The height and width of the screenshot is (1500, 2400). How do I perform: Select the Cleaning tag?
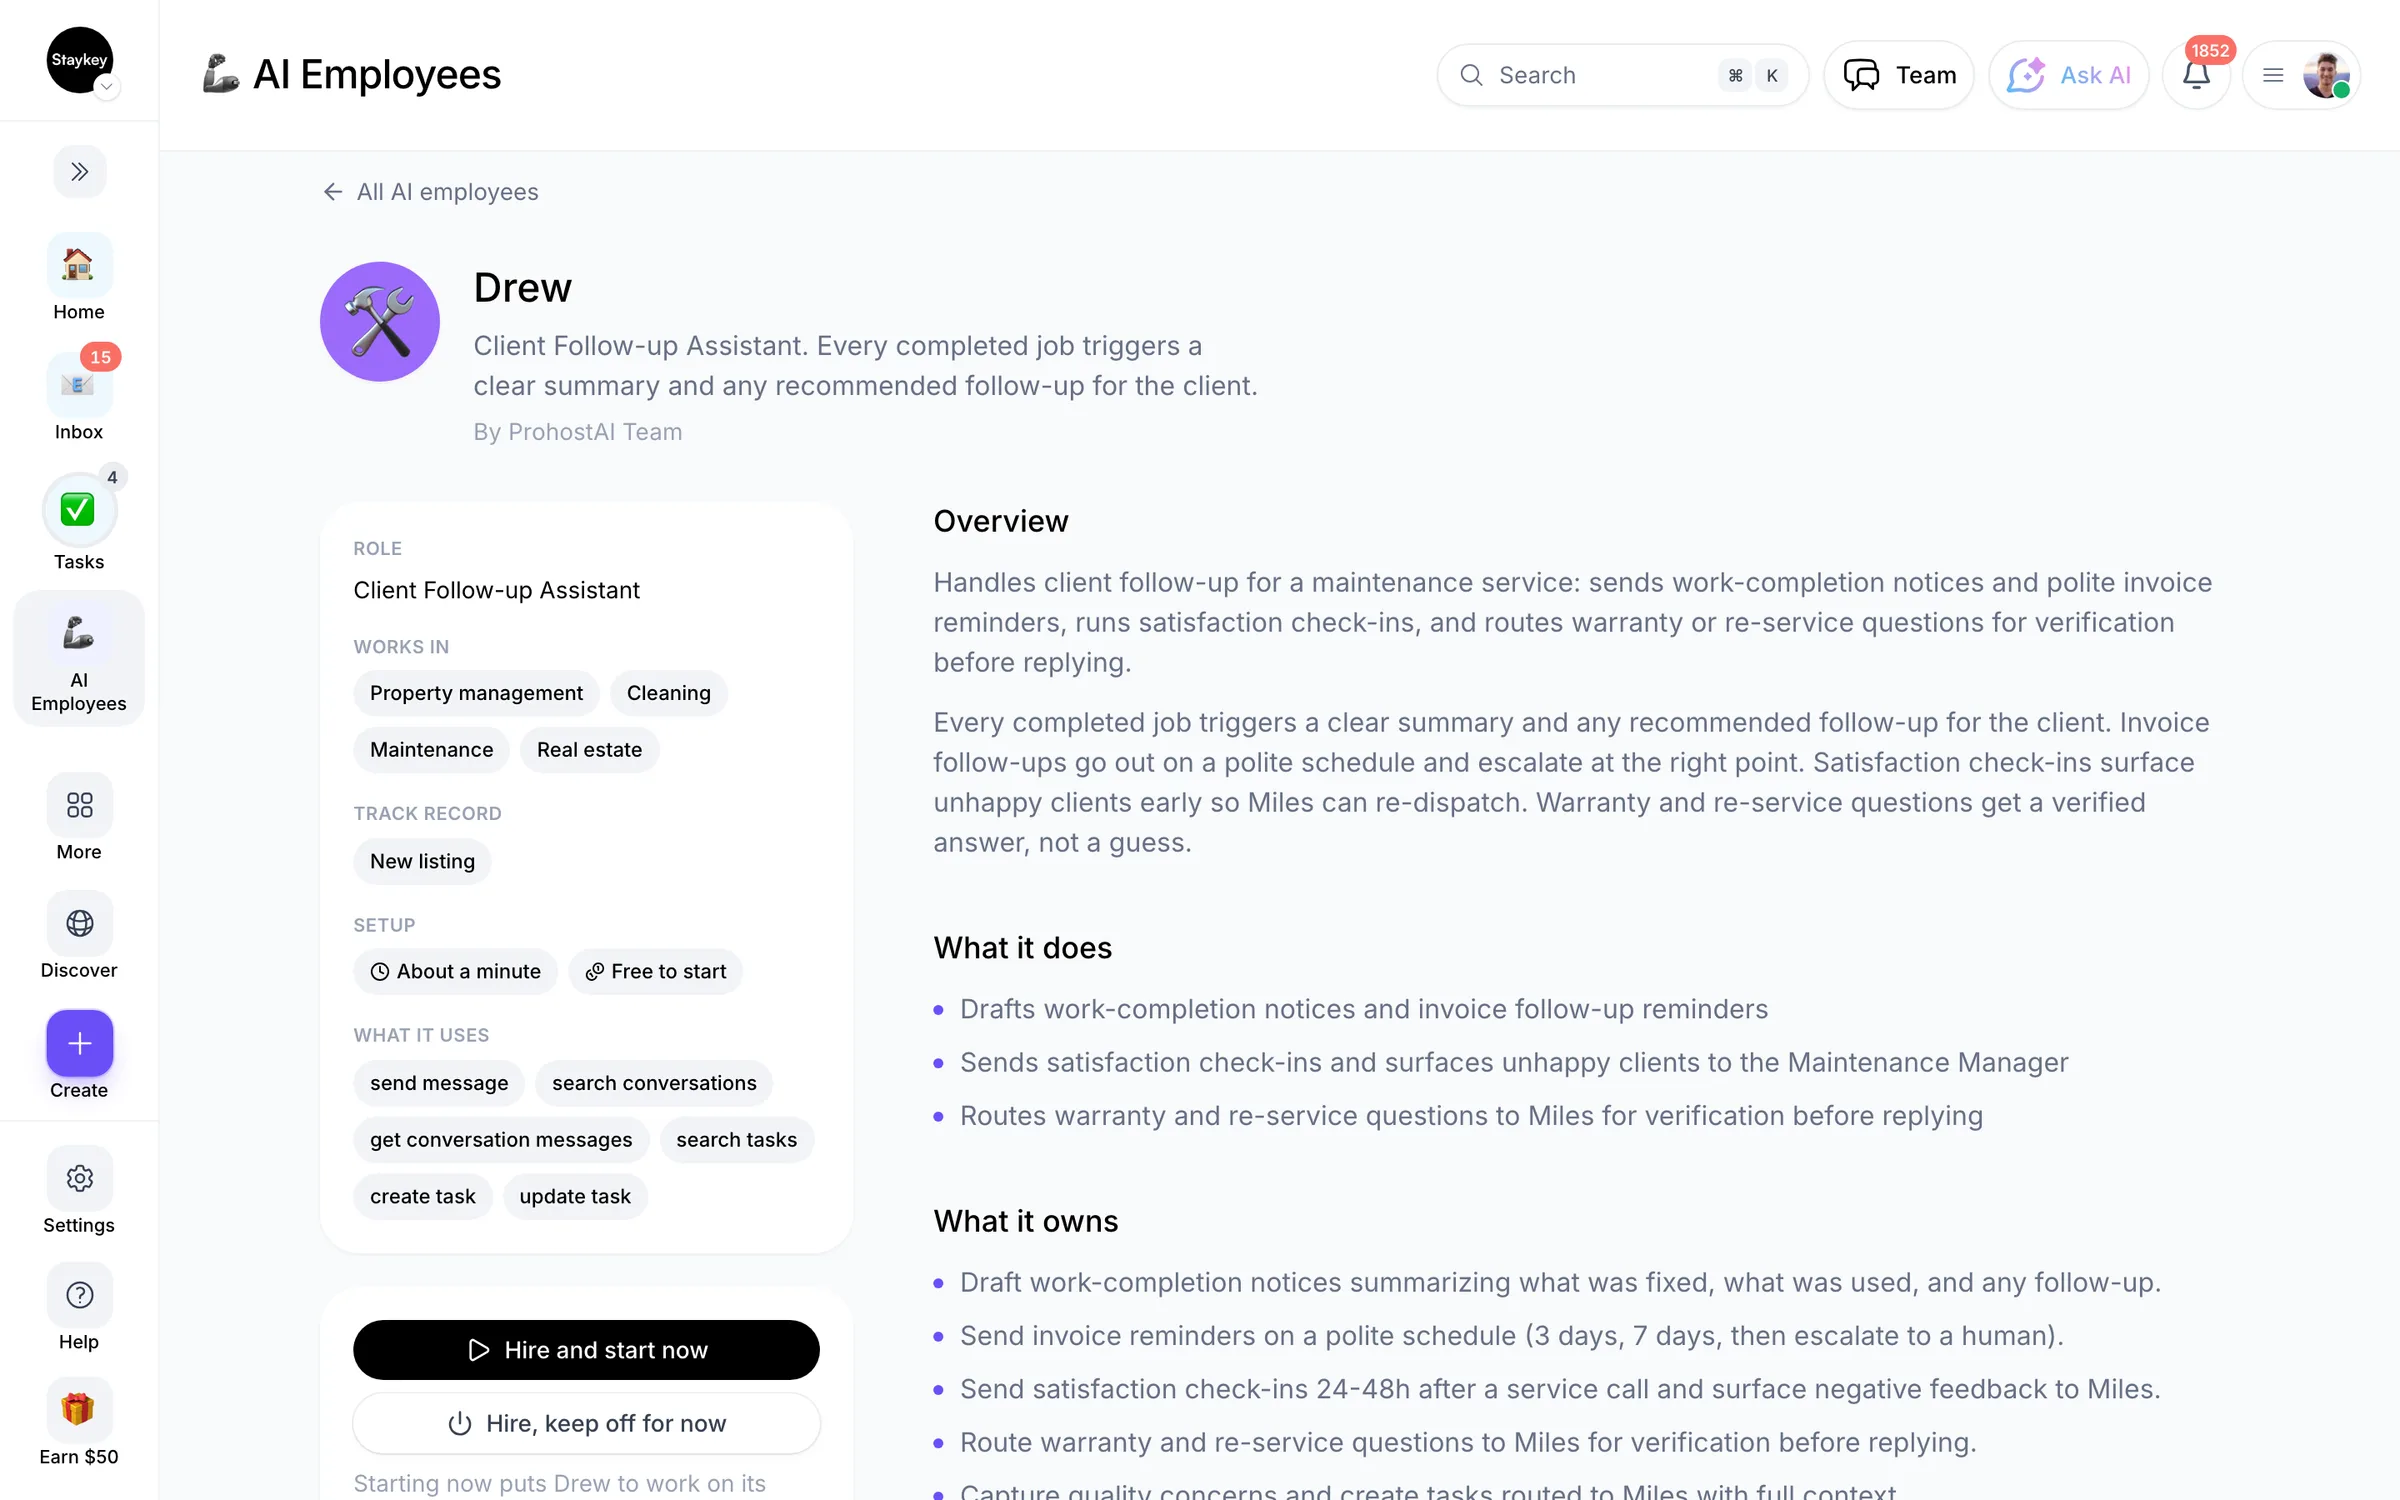tap(668, 693)
